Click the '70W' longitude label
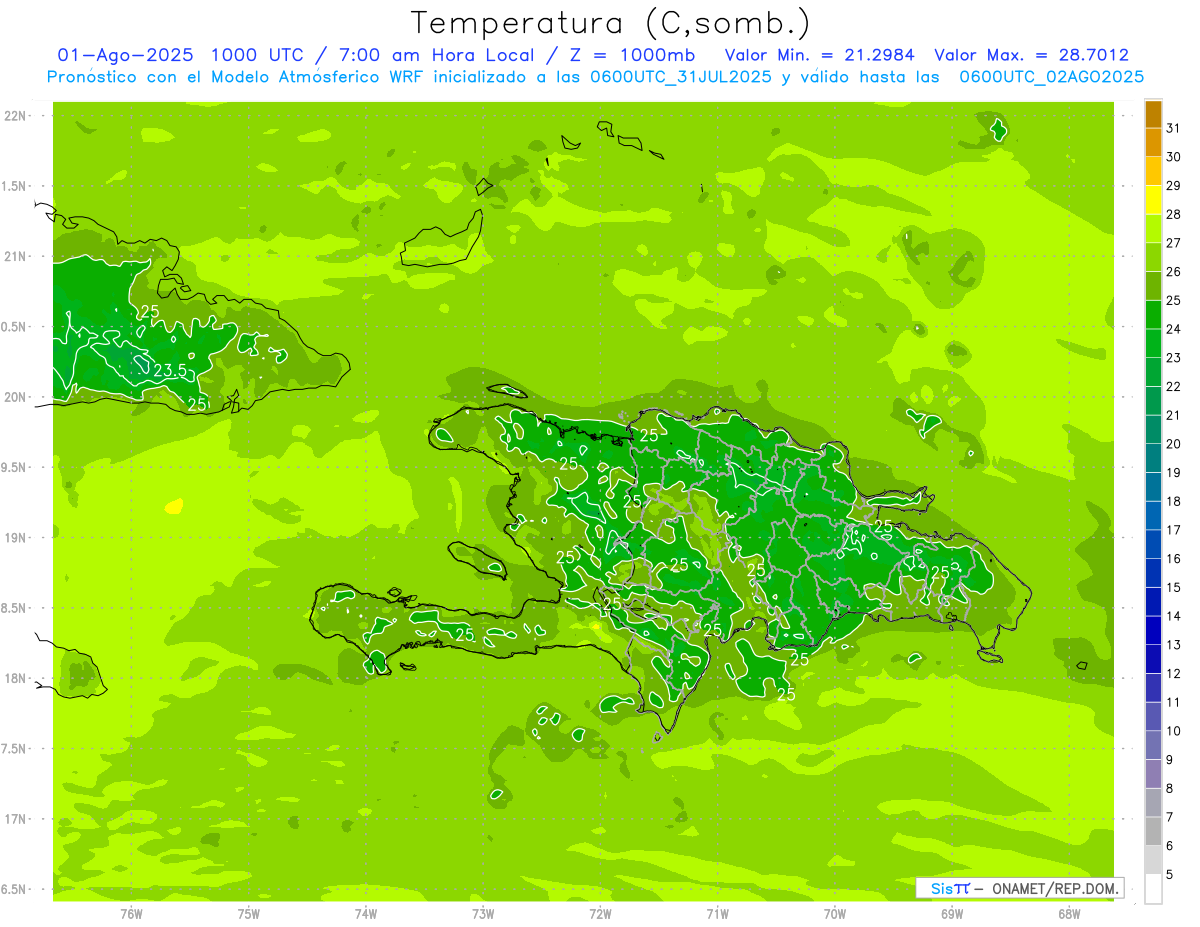 coord(835,913)
